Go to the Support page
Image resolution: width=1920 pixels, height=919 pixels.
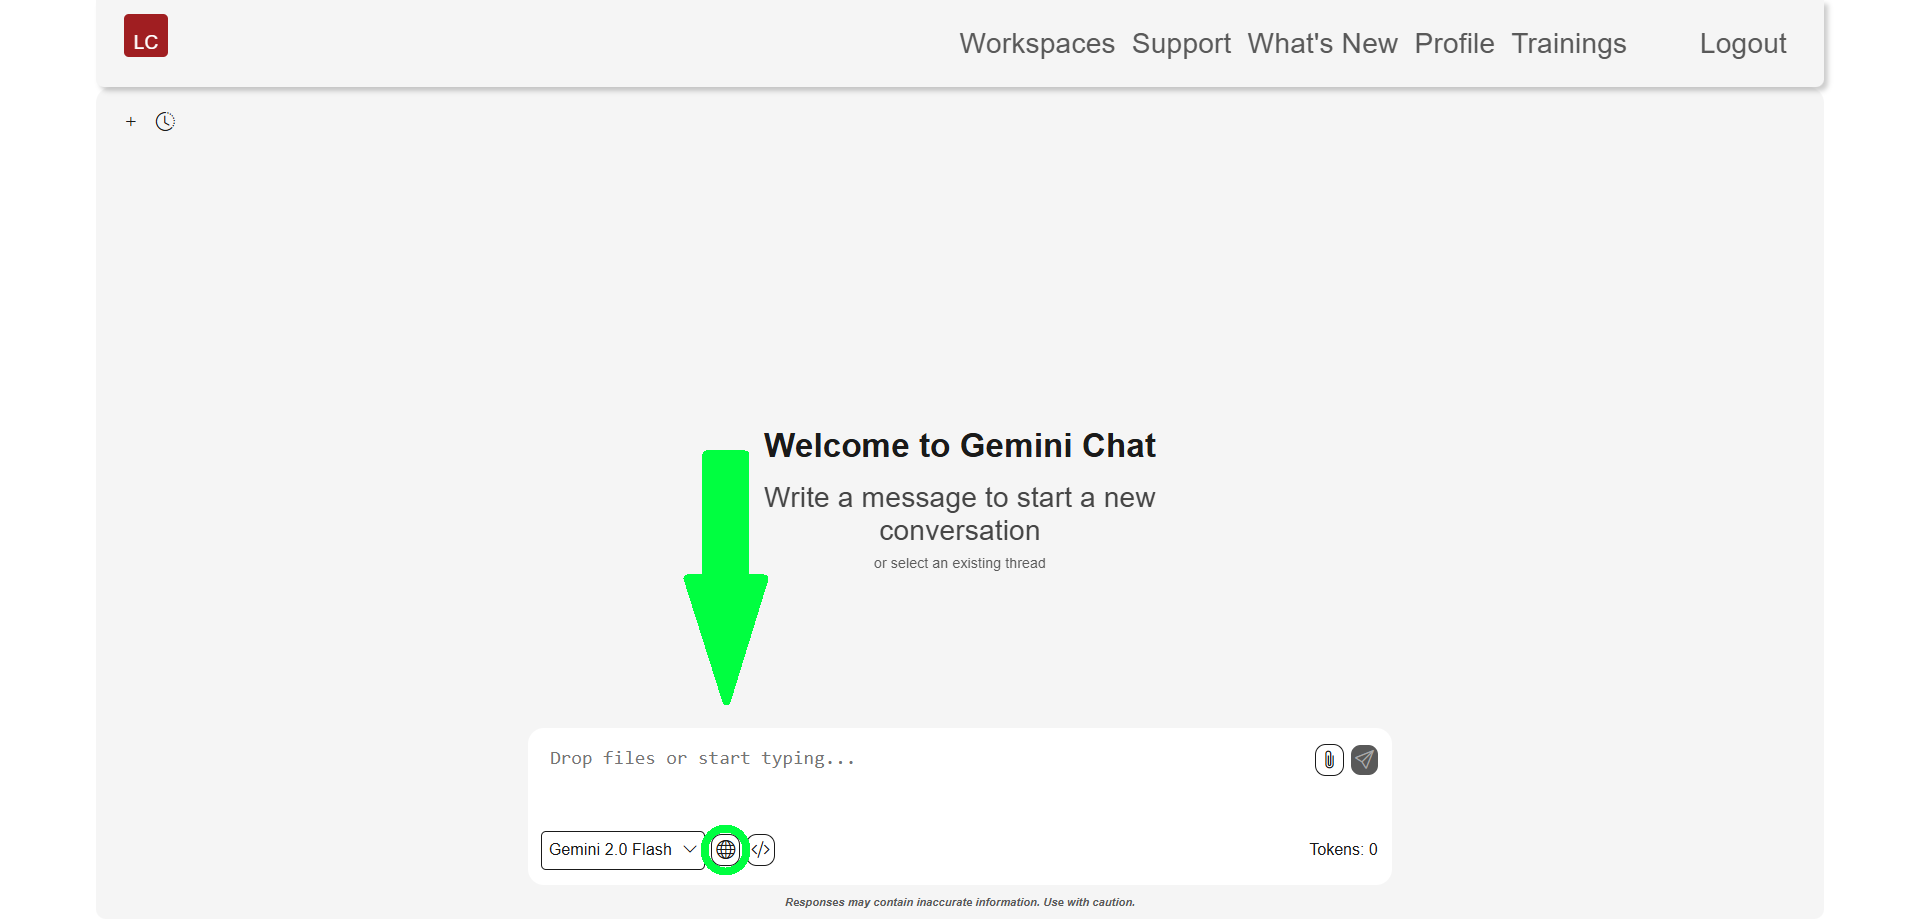1181,44
